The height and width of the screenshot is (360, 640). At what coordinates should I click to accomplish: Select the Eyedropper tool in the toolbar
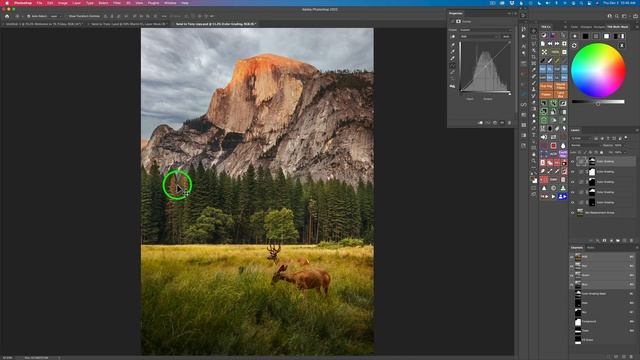[x=533, y=70]
